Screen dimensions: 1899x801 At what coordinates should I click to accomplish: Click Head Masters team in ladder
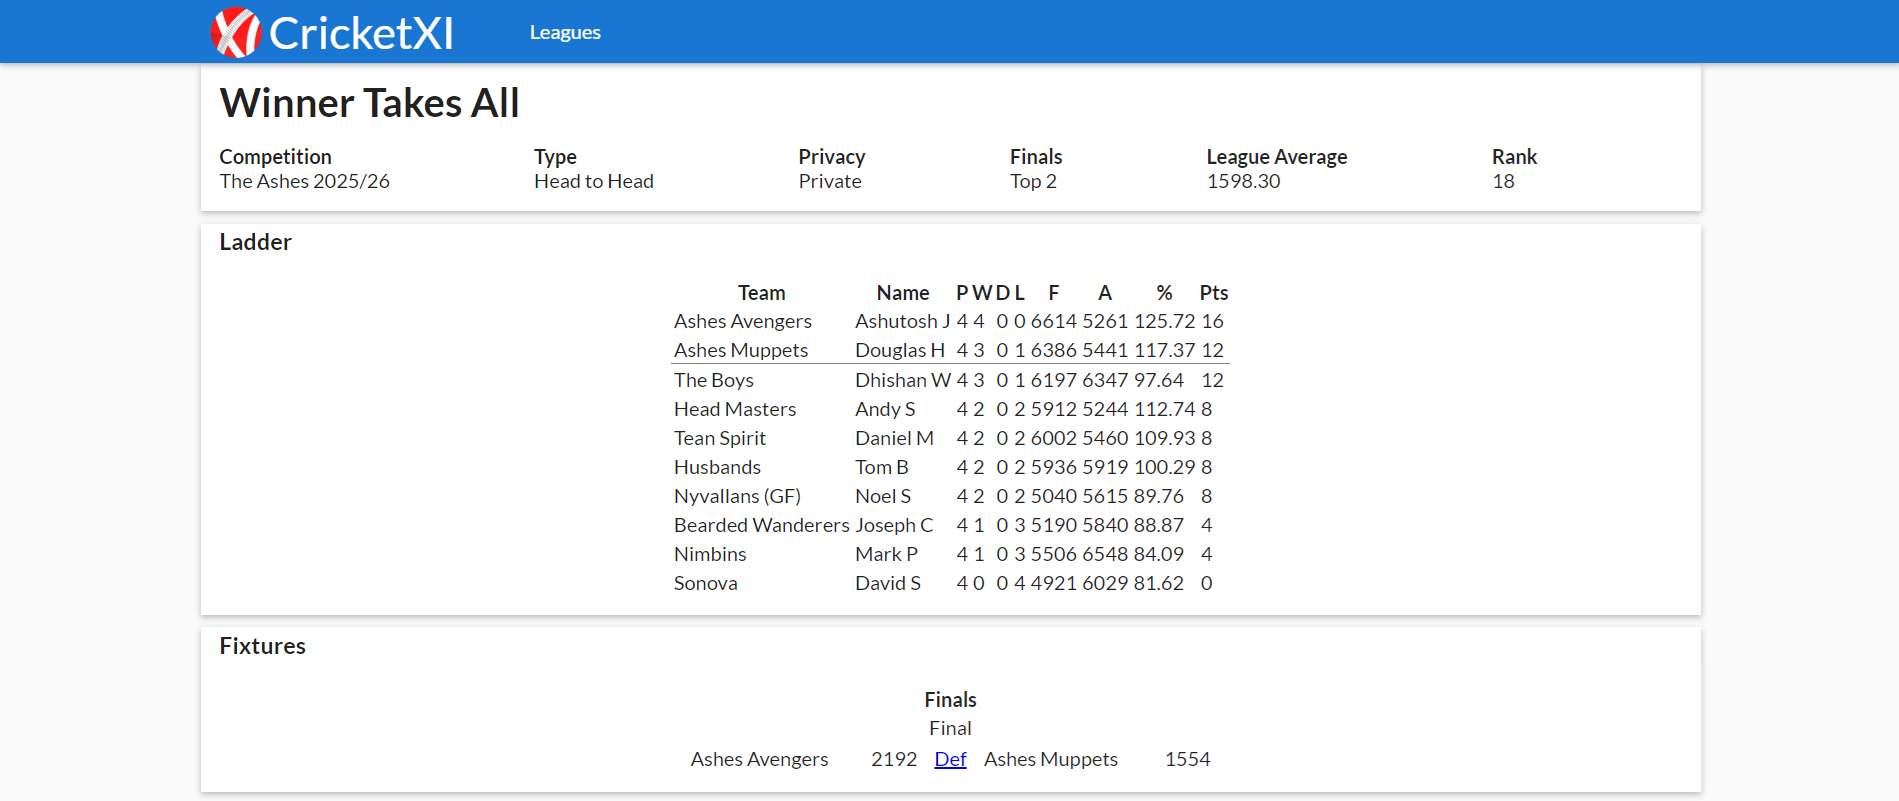click(734, 409)
